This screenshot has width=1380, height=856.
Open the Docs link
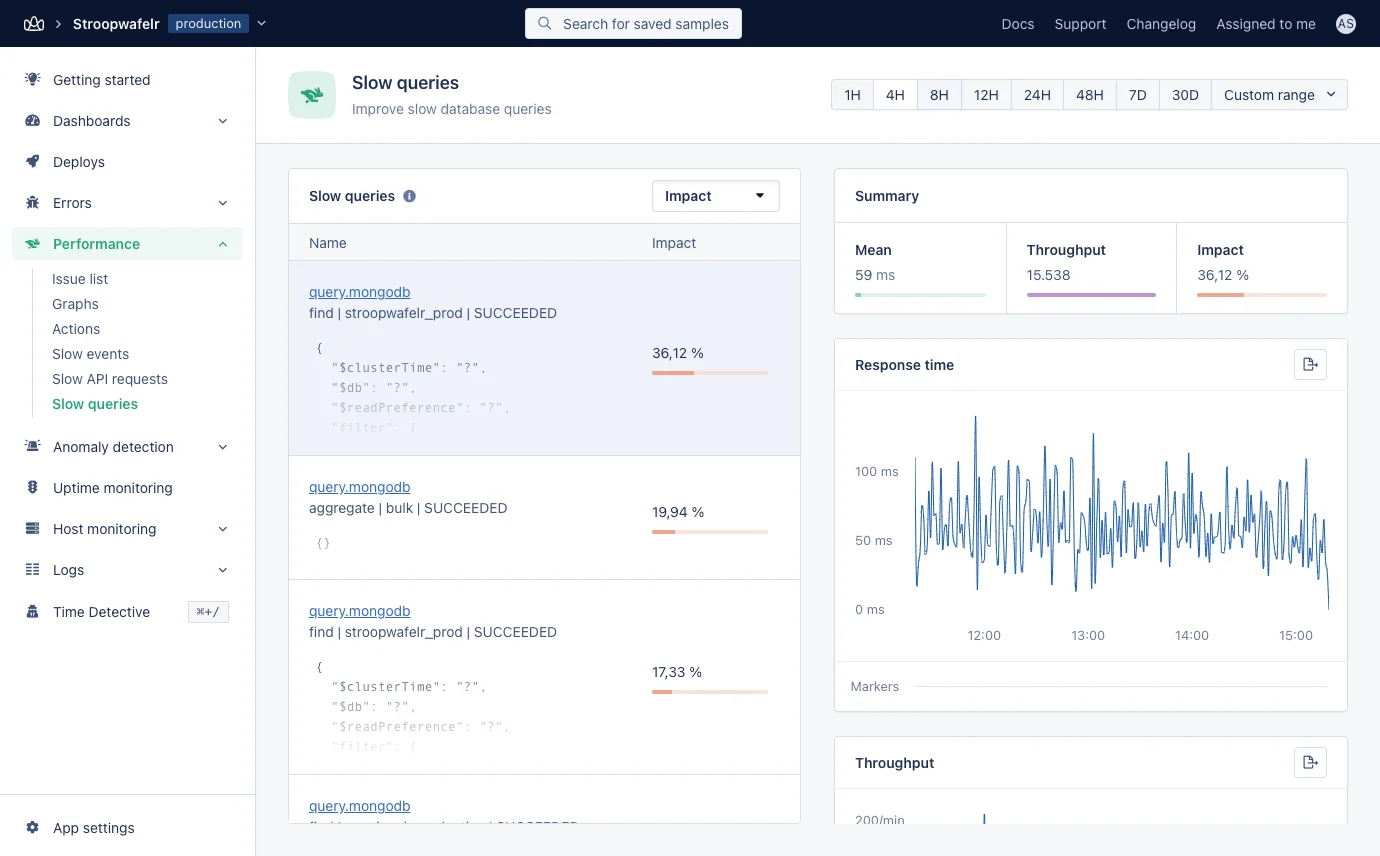pos(1017,24)
